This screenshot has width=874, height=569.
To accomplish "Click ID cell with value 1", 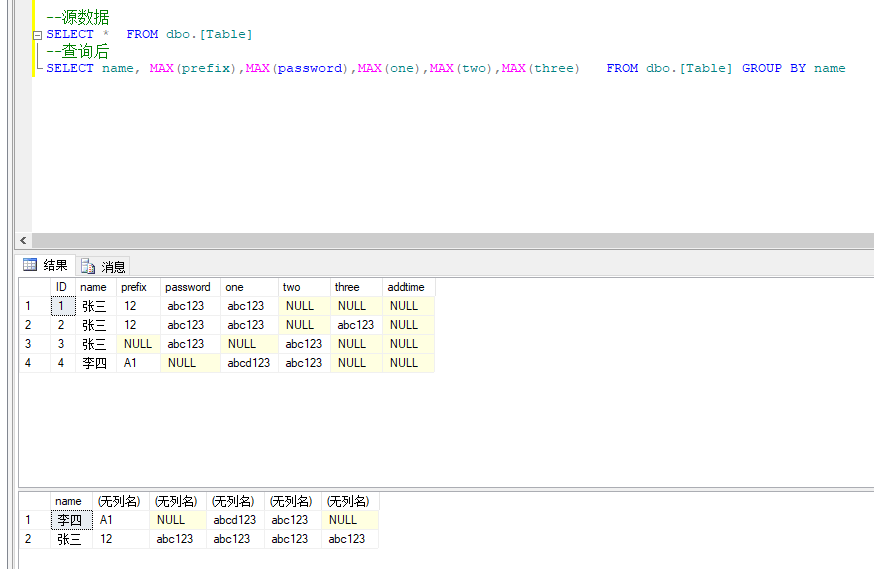I will click(63, 306).
